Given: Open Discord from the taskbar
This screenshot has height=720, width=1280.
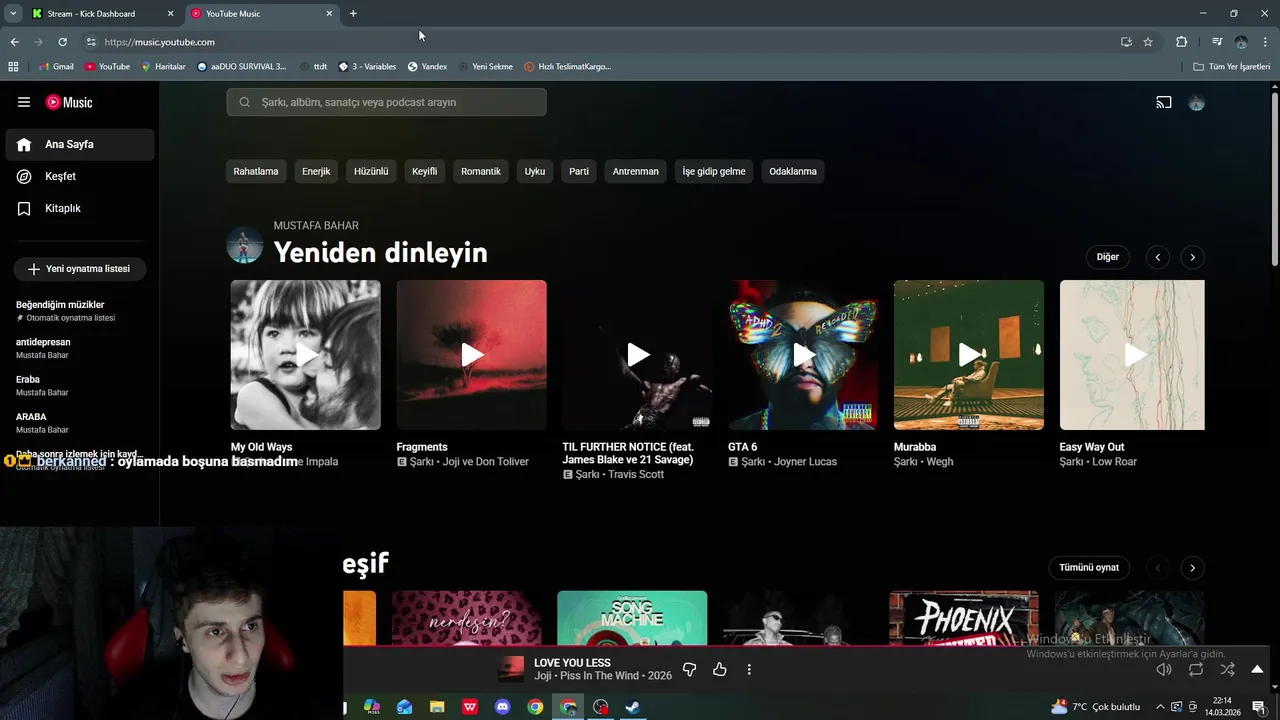Looking at the screenshot, I should pyautogui.click(x=503, y=707).
